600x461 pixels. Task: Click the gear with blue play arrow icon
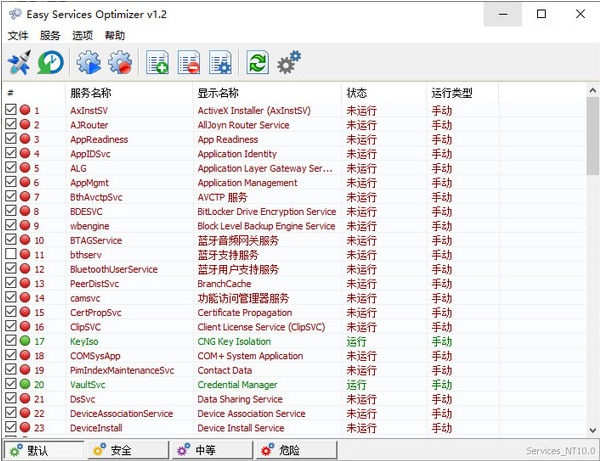pyautogui.click(x=88, y=63)
